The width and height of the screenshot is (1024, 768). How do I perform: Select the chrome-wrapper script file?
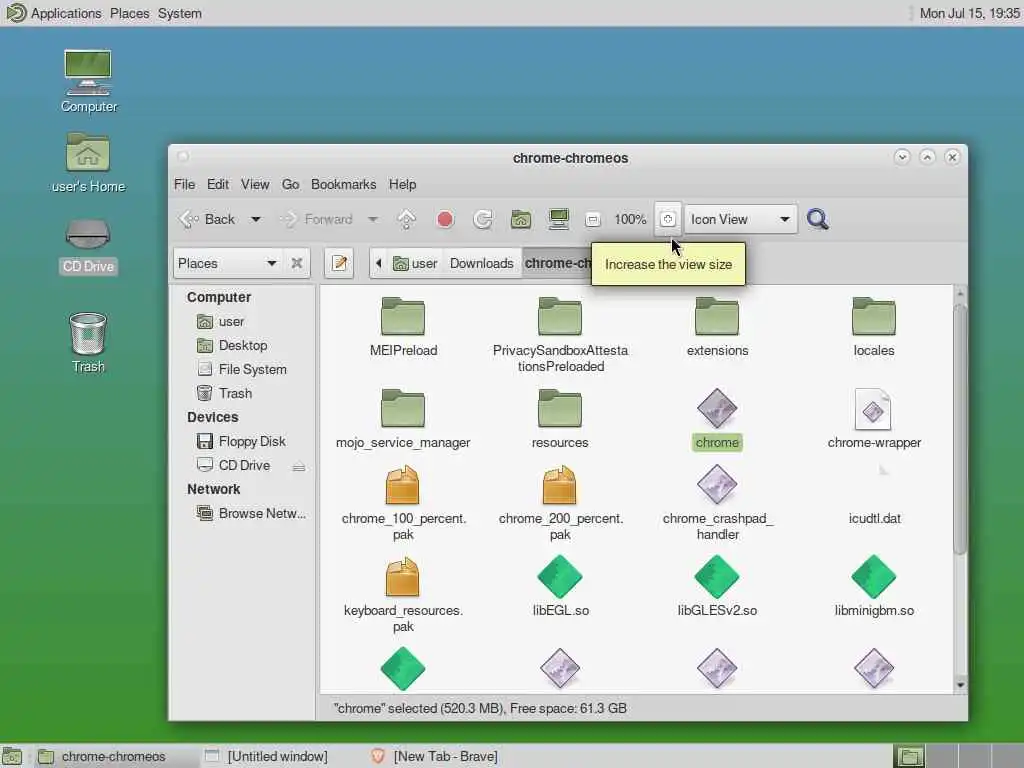point(874,419)
